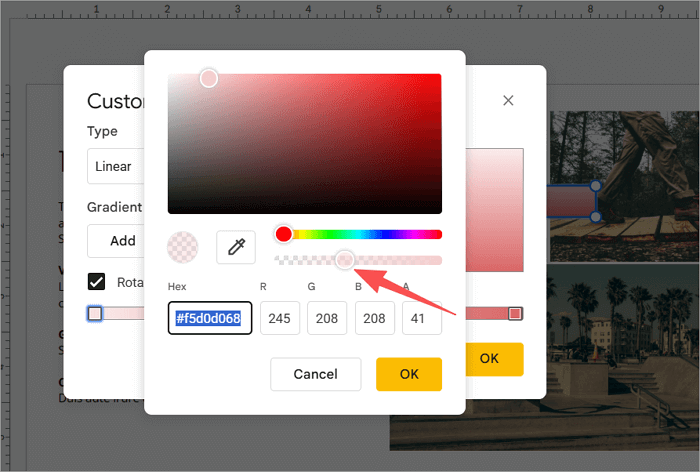Click the selected shape's bottom handle
The width and height of the screenshot is (700, 472).
pyautogui.click(x=596, y=217)
